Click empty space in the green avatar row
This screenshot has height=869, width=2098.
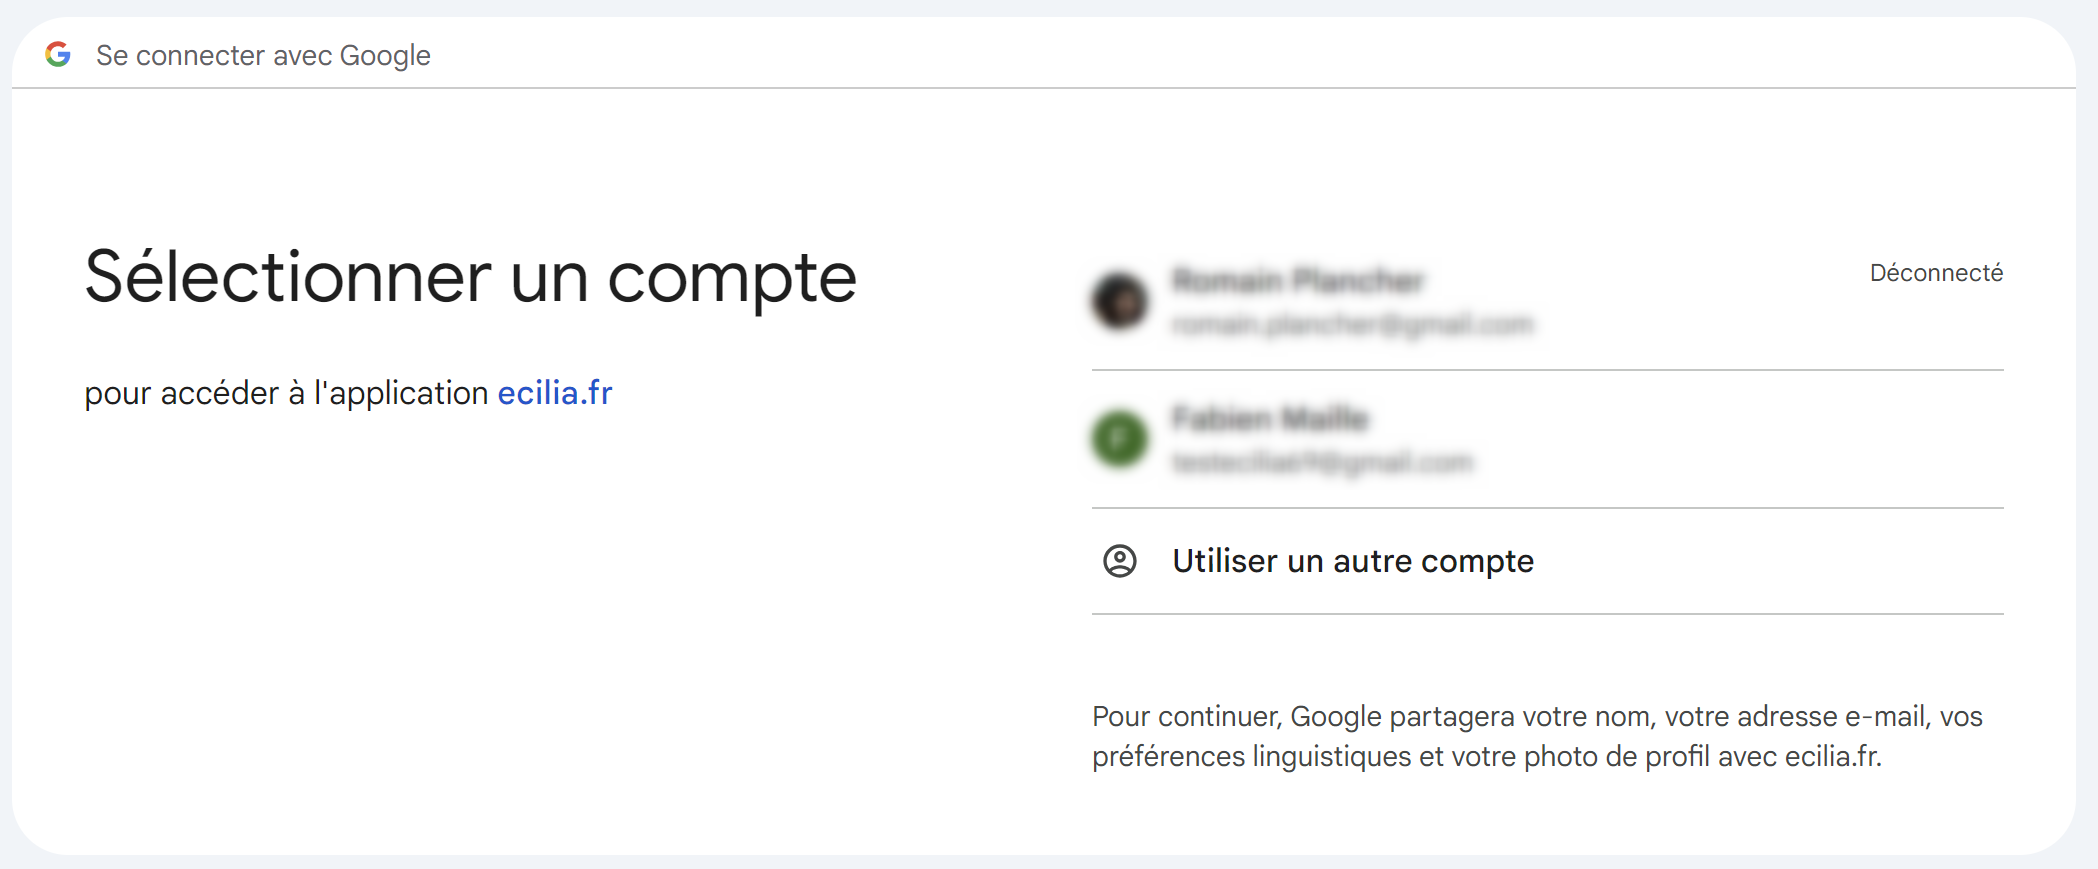click(1750, 440)
